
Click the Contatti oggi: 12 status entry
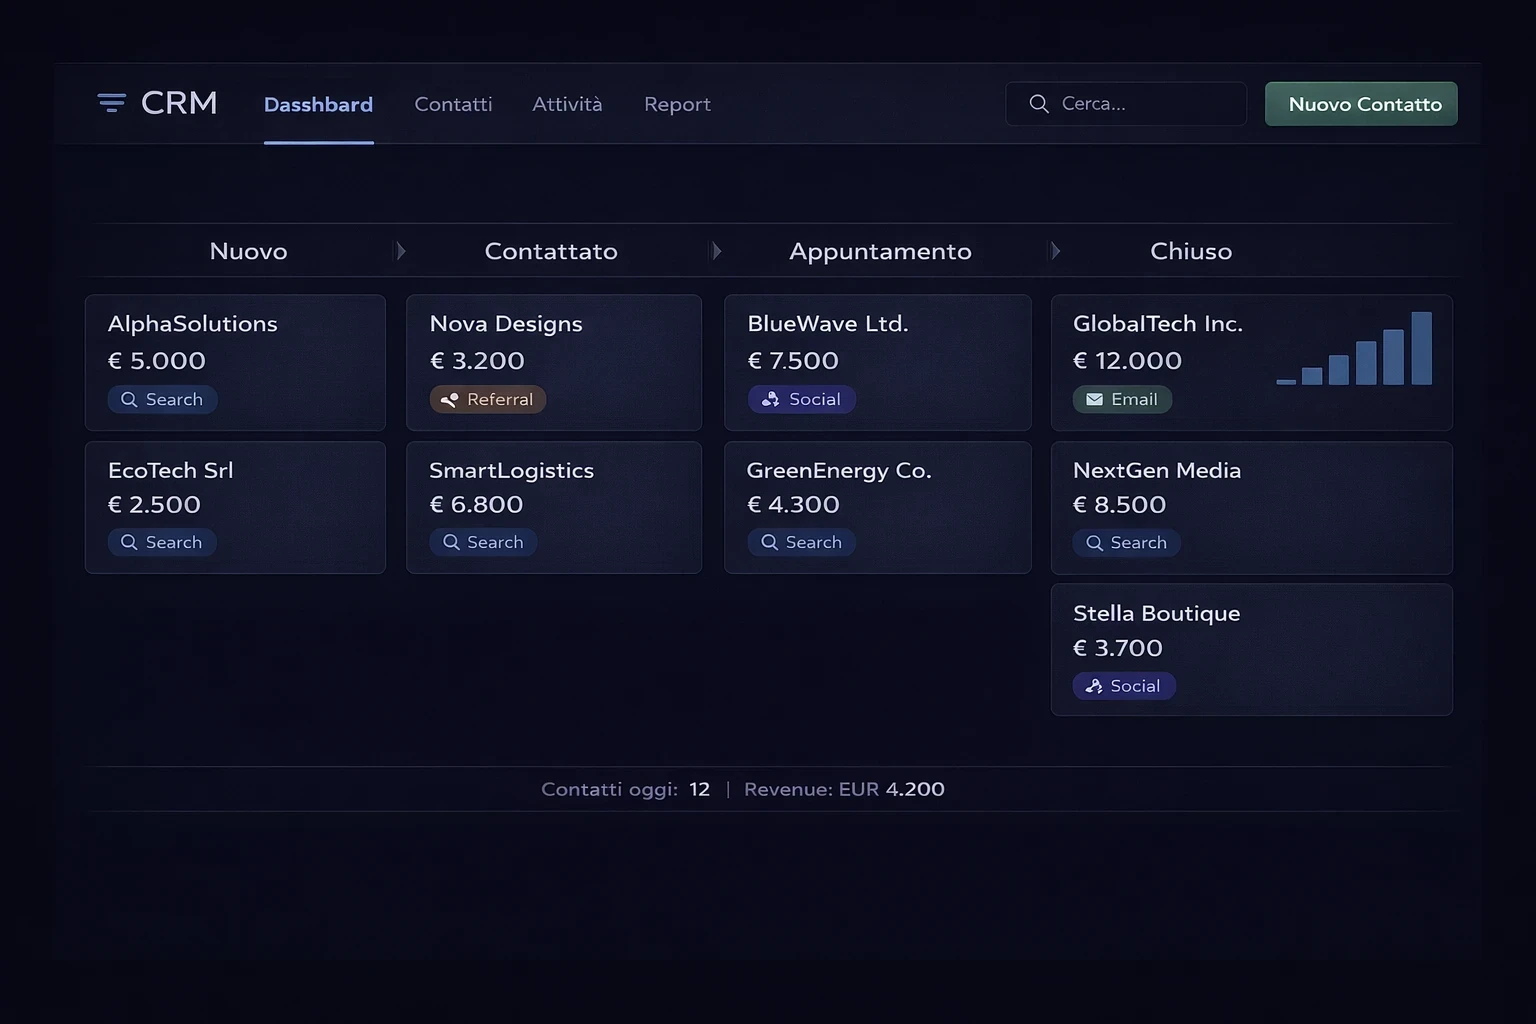tap(626, 789)
